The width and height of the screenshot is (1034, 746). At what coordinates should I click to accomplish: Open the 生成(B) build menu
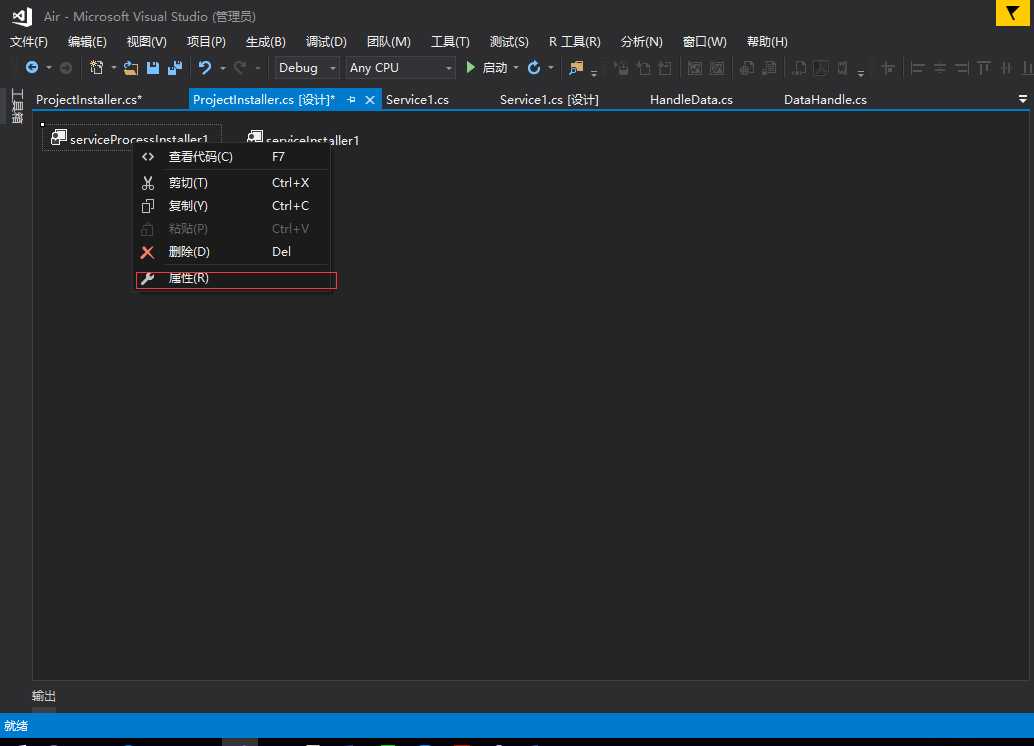(x=265, y=42)
